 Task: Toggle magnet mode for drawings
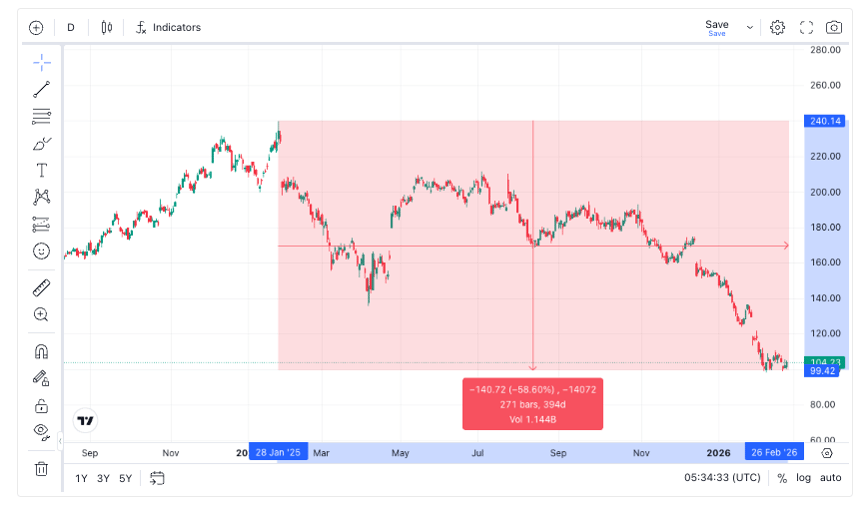pos(41,351)
